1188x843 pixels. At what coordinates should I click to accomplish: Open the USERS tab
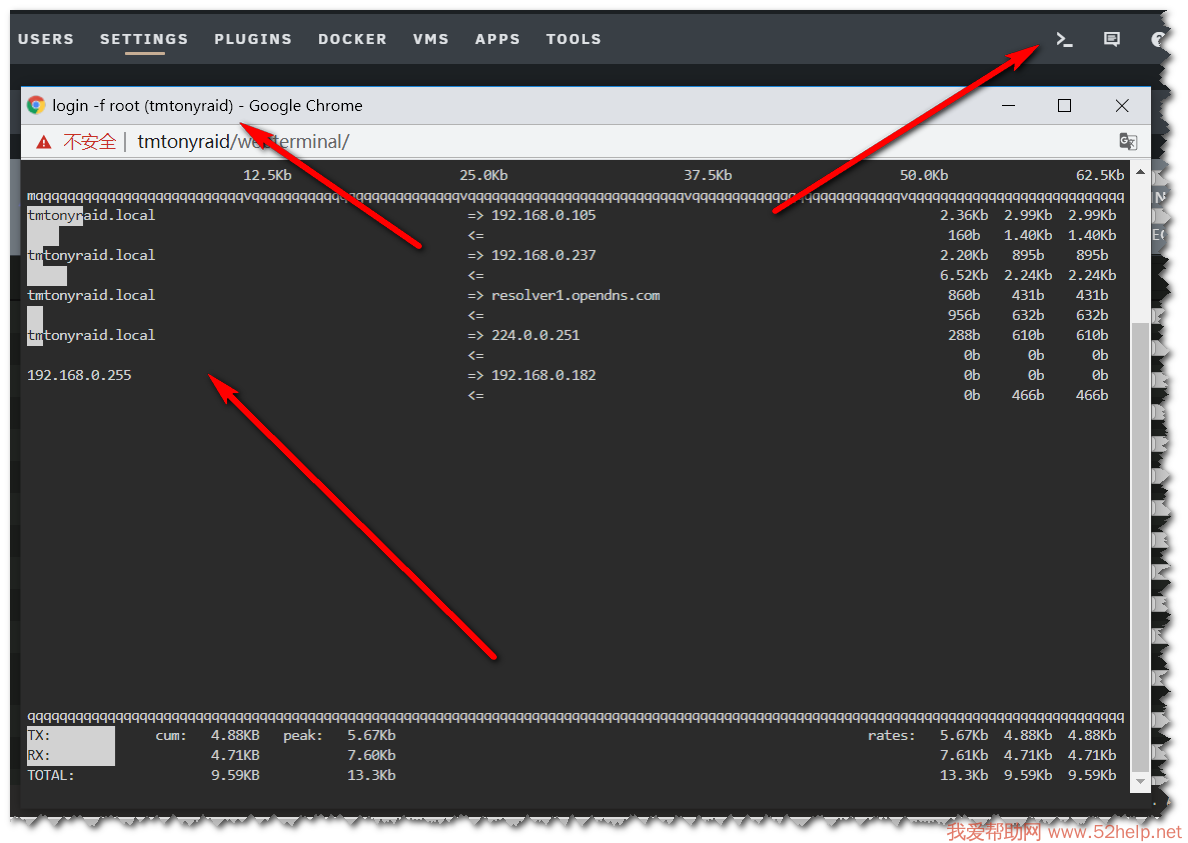pos(46,39)
